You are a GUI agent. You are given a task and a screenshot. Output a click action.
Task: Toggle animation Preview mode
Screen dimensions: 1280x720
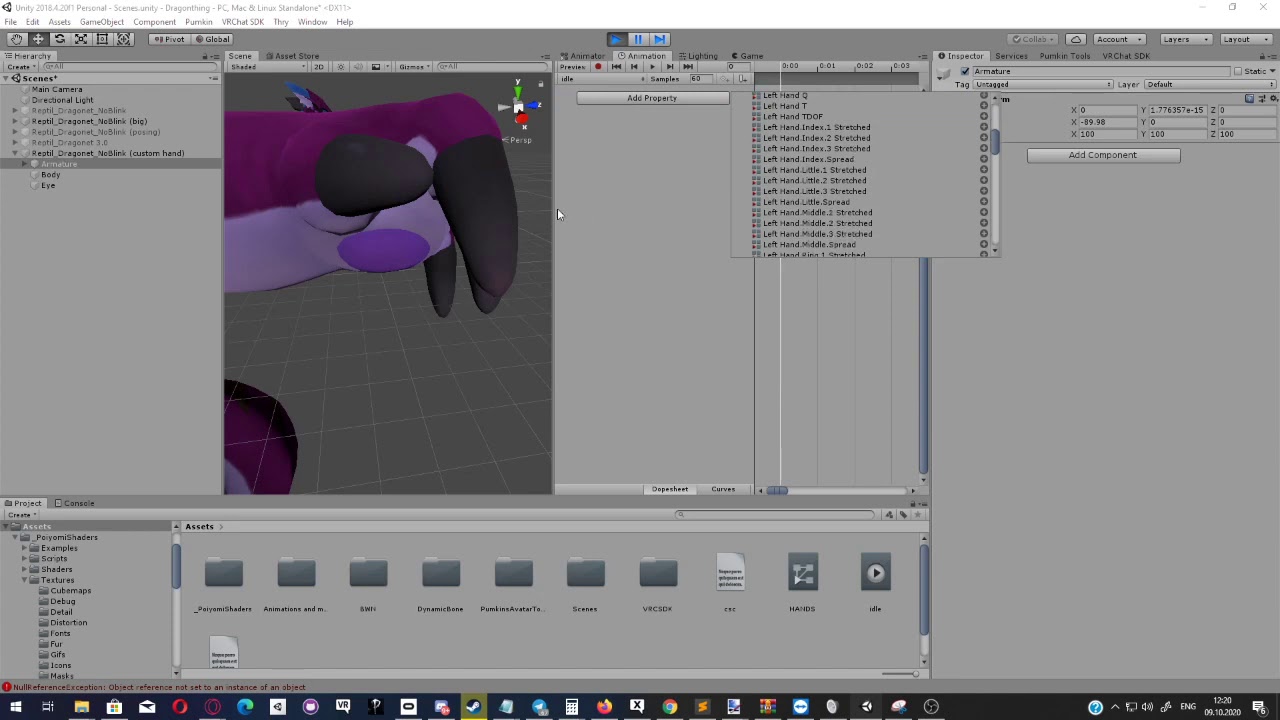coord(573,67)
